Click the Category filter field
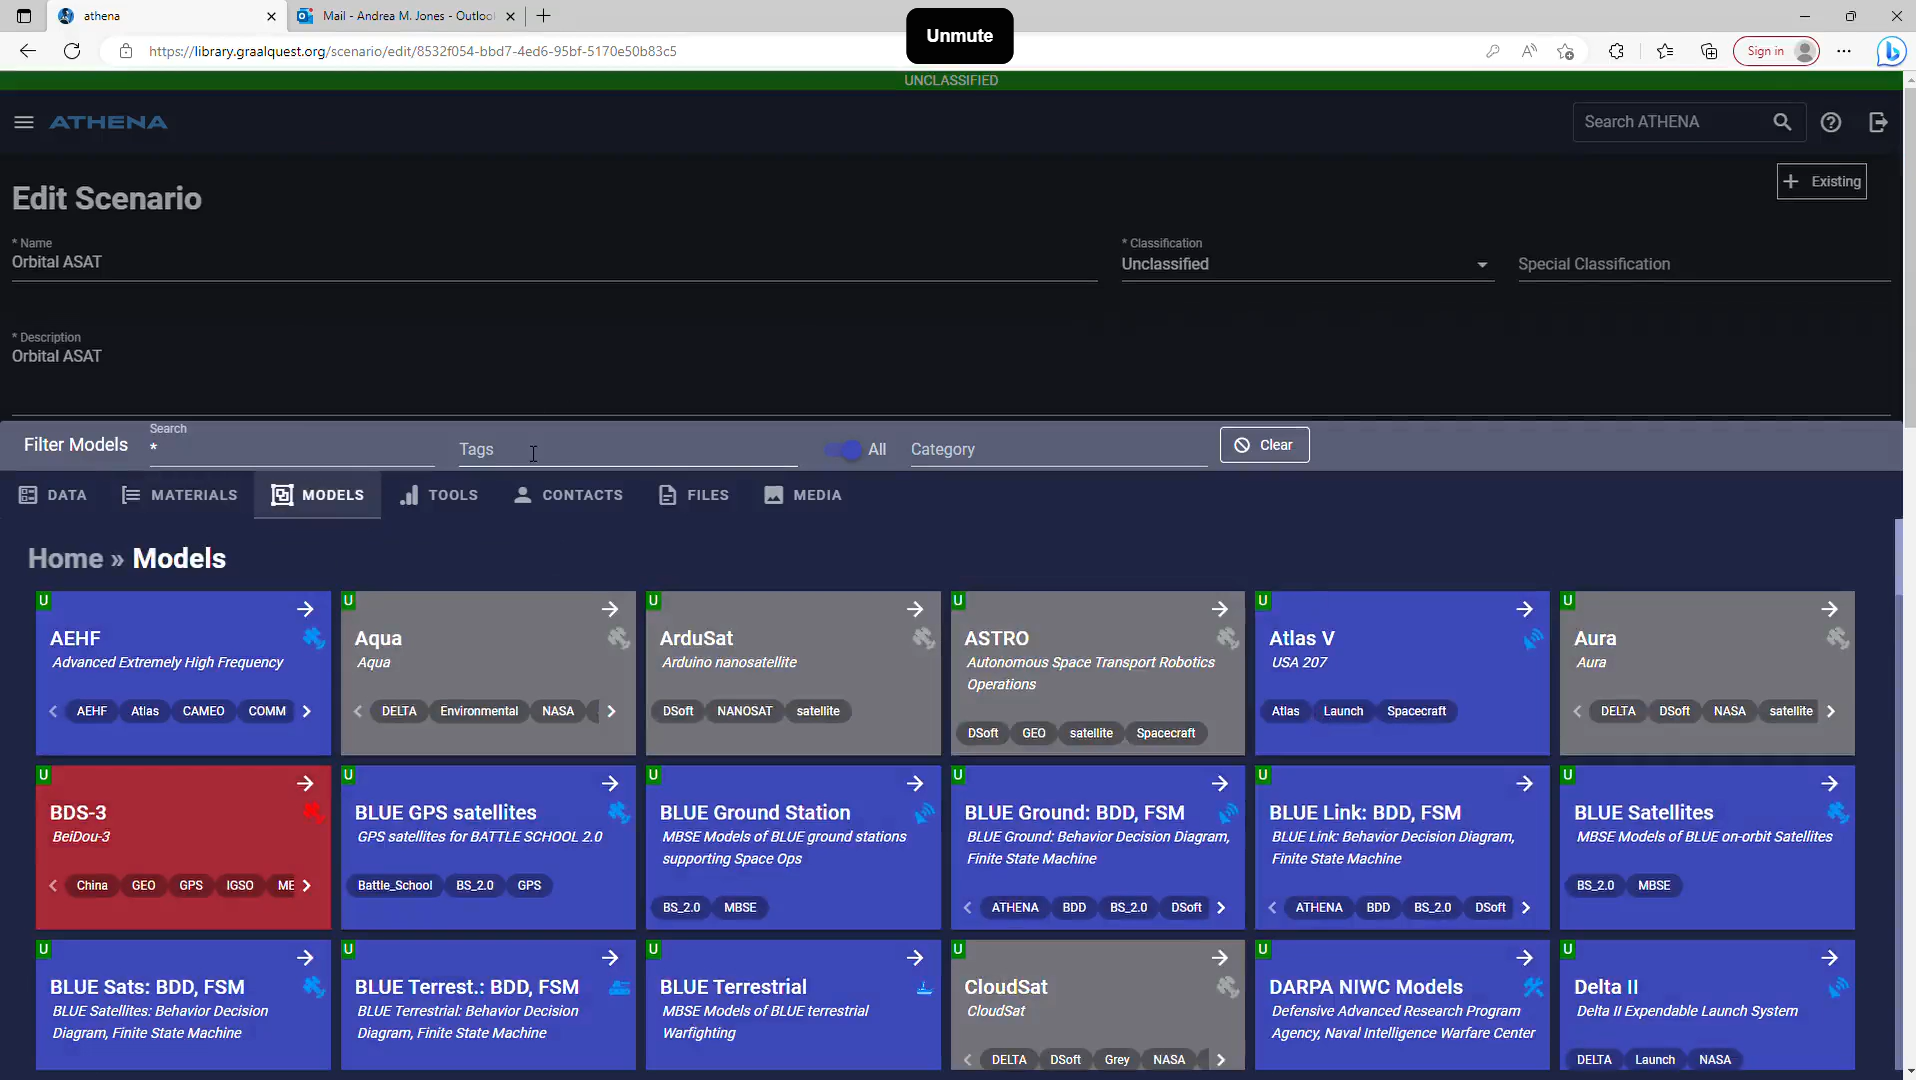The height and width of the screenshot is (1080, 1916). (x=1058, y=450)
